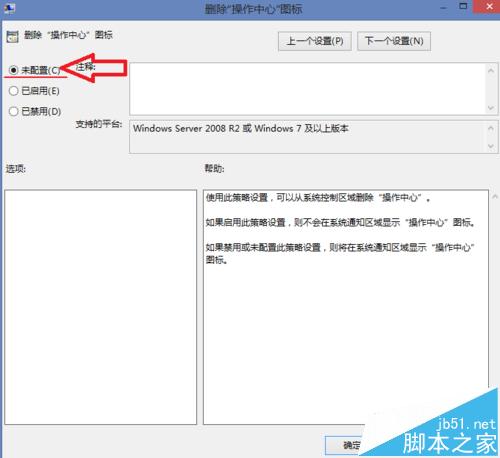Click supported platform box scroll down arrow
This screenshot has height=458, width=500.
tap(491, 146)
